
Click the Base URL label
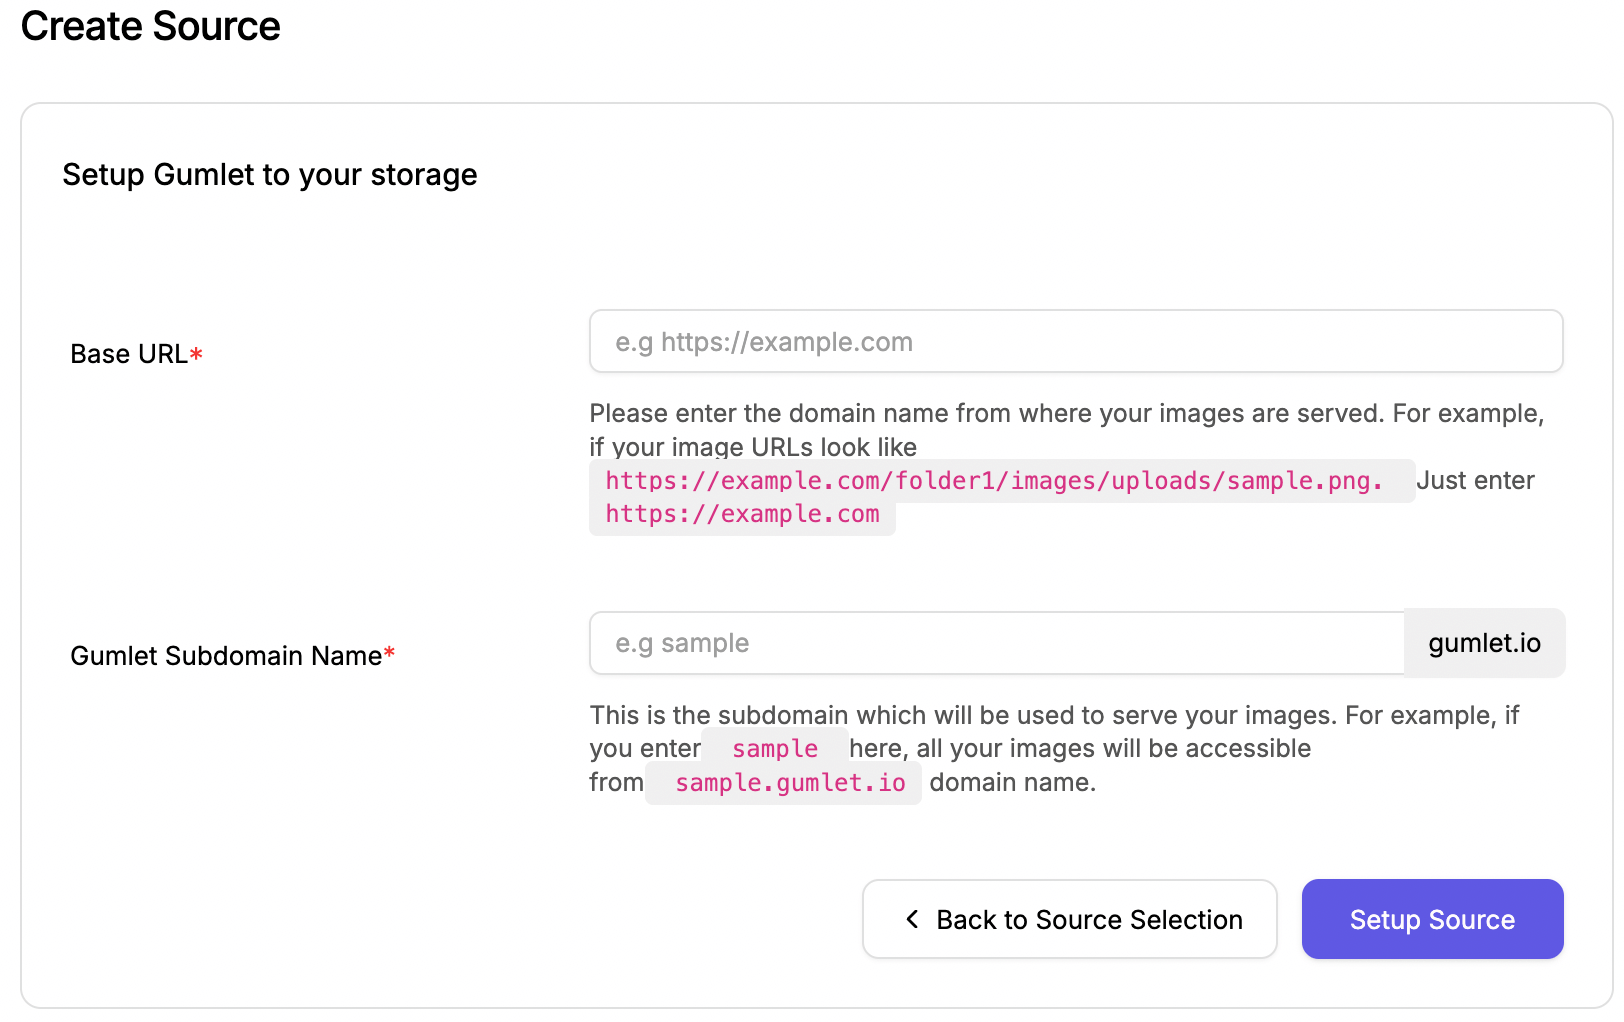[129, 354]
